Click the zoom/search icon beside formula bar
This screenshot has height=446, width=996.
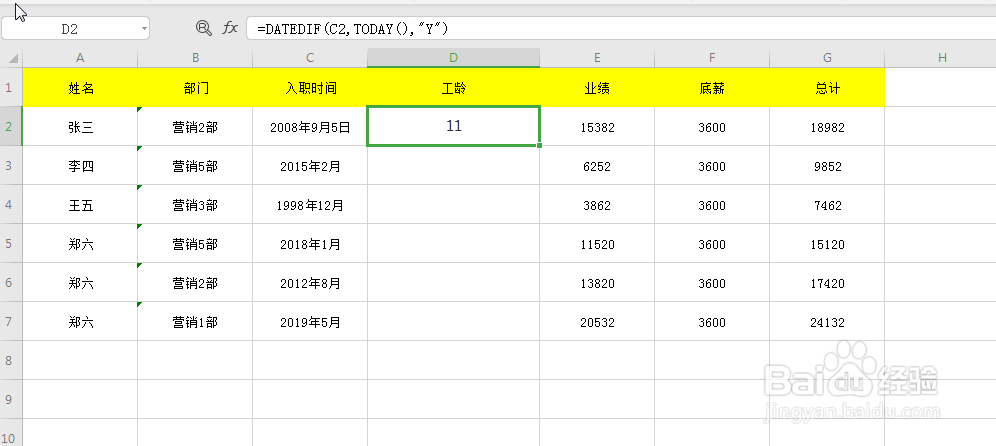tap(204, 29)
